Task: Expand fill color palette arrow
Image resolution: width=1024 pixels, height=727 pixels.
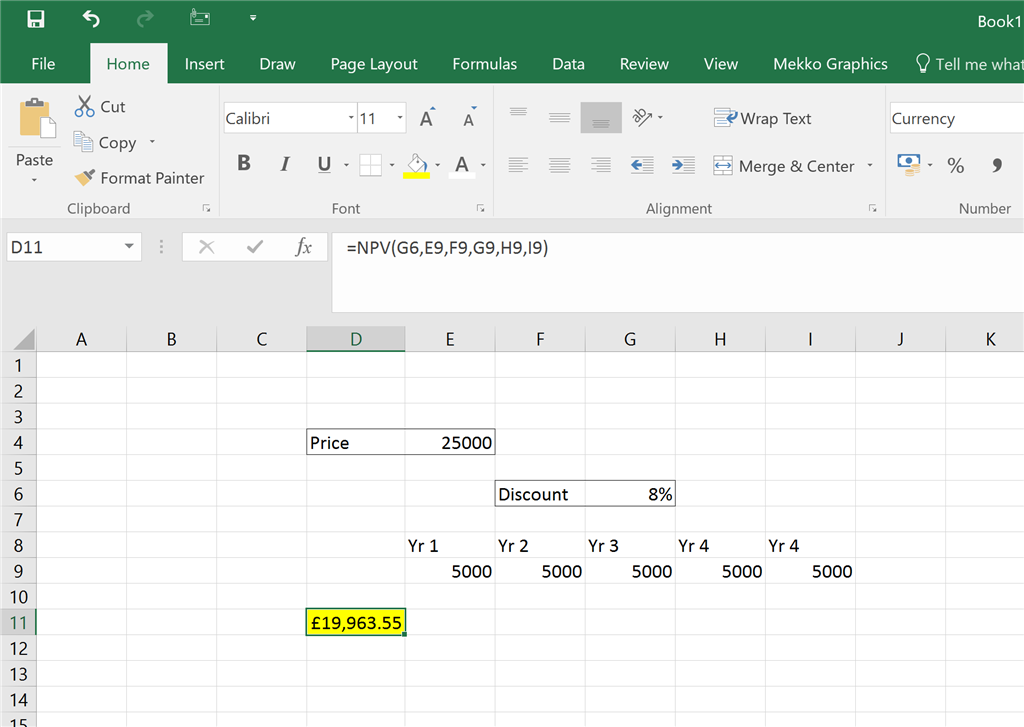Action: pyautogui.click(x=438, y=165)
